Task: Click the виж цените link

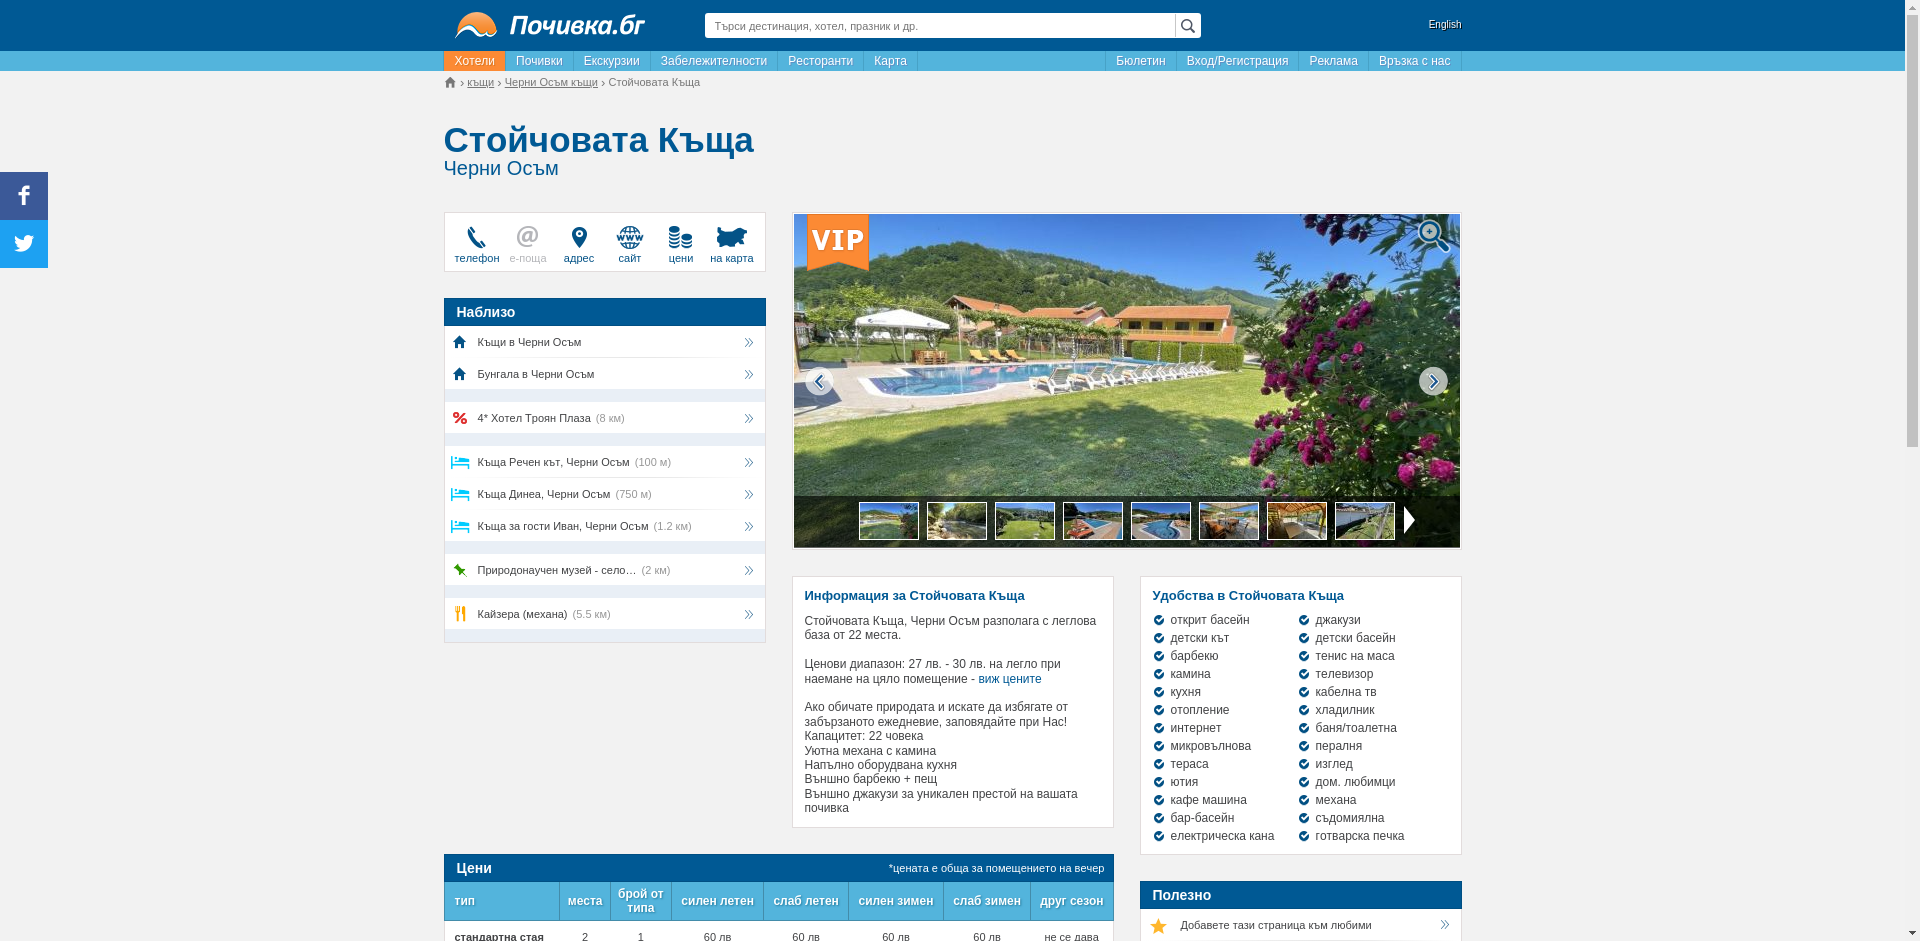Action: (x=1009, y=679)
